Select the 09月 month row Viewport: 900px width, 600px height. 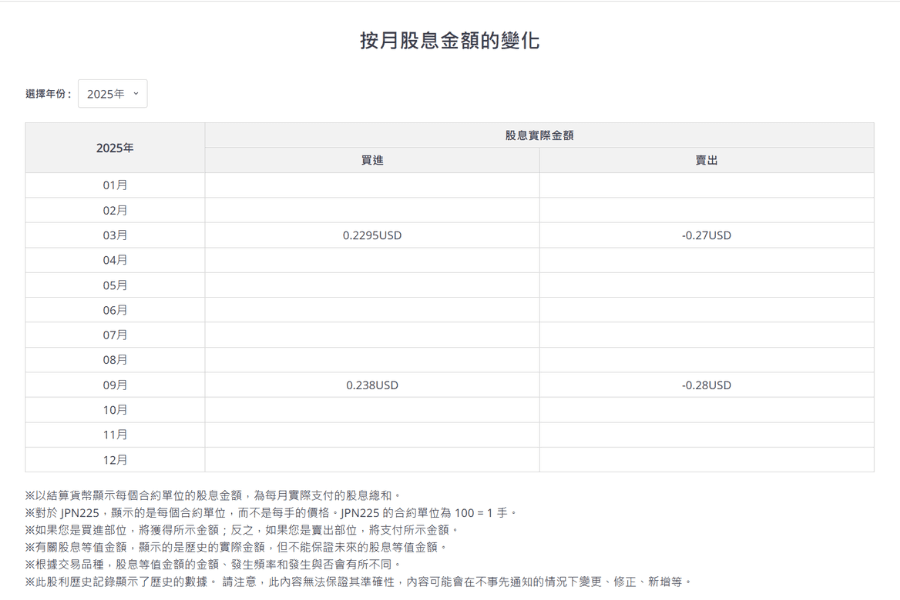(113, 385)
